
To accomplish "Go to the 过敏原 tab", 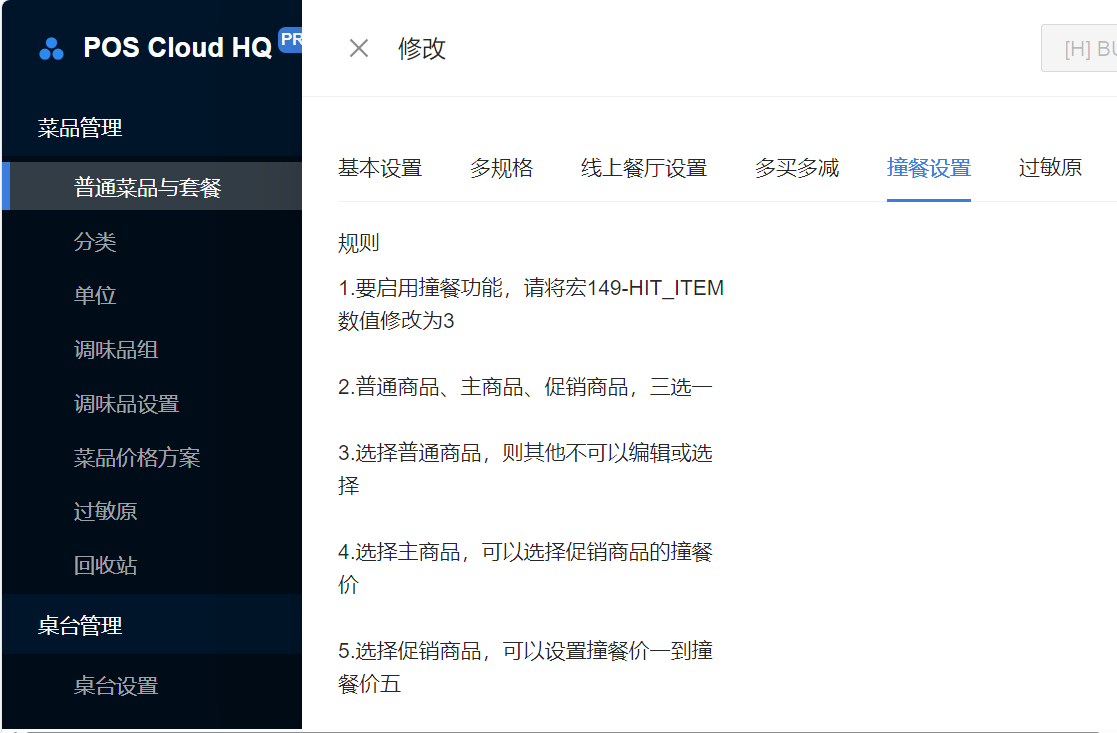I will (1050, 168).
